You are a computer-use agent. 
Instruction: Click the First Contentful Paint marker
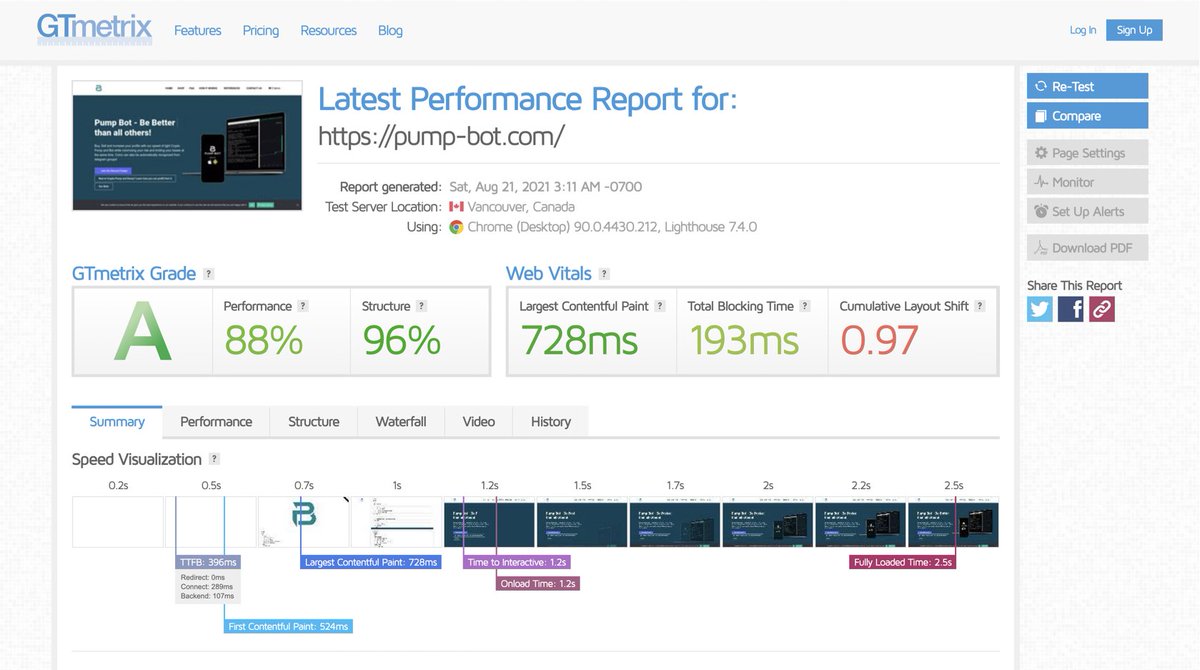click(x=288, y=626)
